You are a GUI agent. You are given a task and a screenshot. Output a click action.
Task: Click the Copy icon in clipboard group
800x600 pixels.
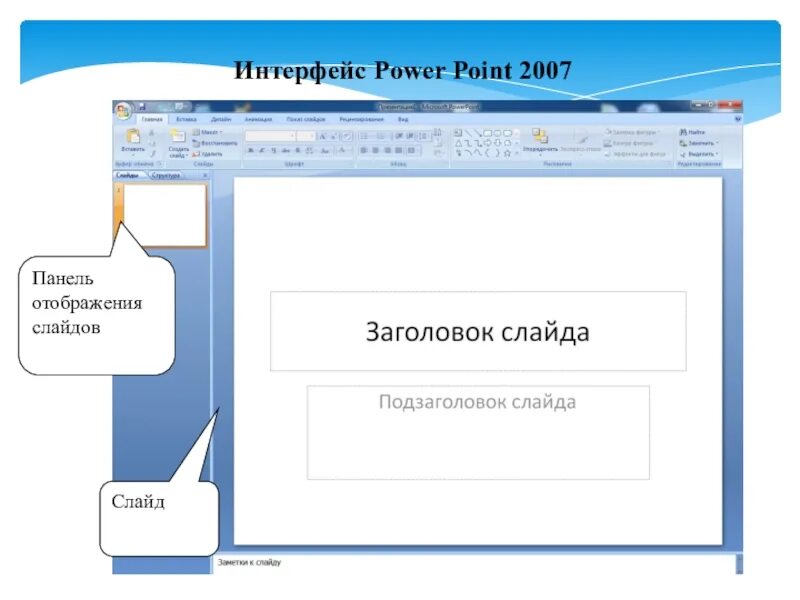(x=152, y=143)
